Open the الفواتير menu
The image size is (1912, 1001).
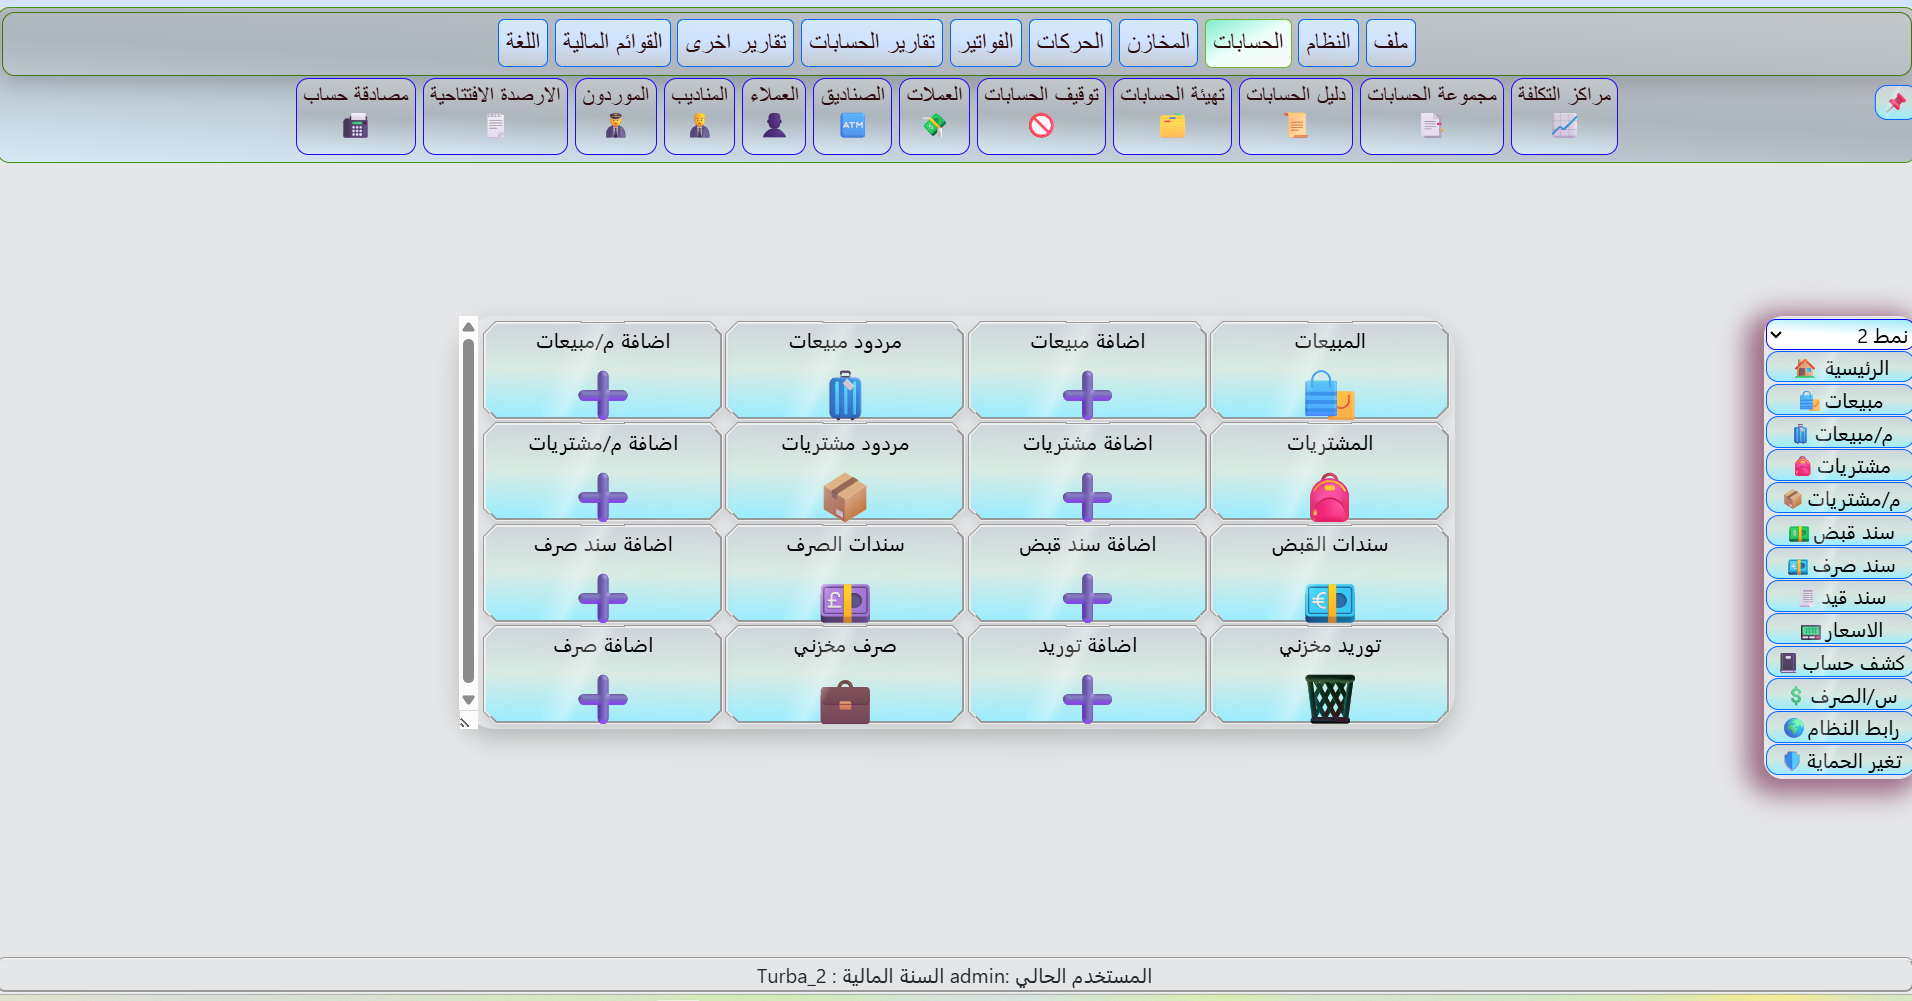(x=986, y=42)
